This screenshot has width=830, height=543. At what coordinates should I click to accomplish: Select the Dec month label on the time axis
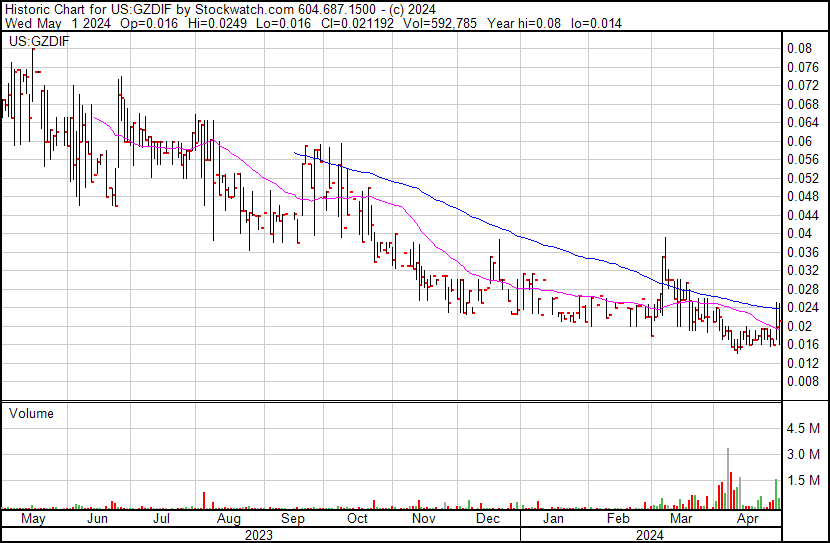click(488, 519)
